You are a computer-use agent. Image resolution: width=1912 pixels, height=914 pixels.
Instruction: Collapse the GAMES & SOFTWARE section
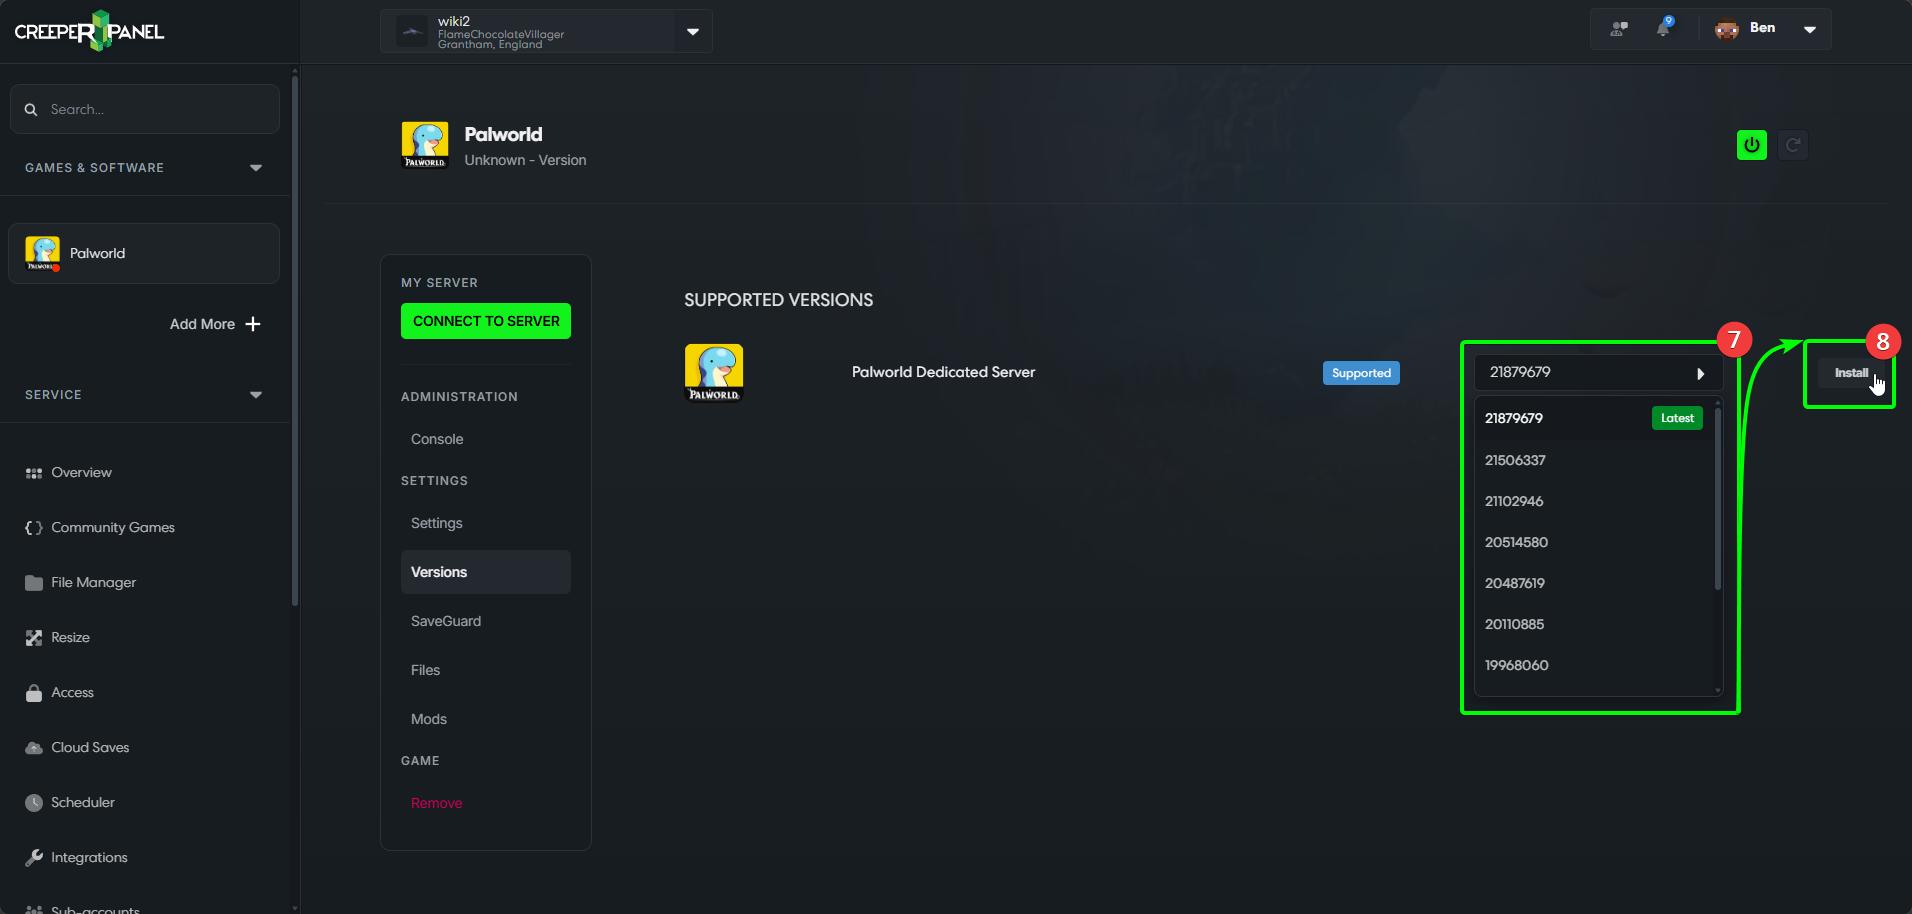click(256, 167)
